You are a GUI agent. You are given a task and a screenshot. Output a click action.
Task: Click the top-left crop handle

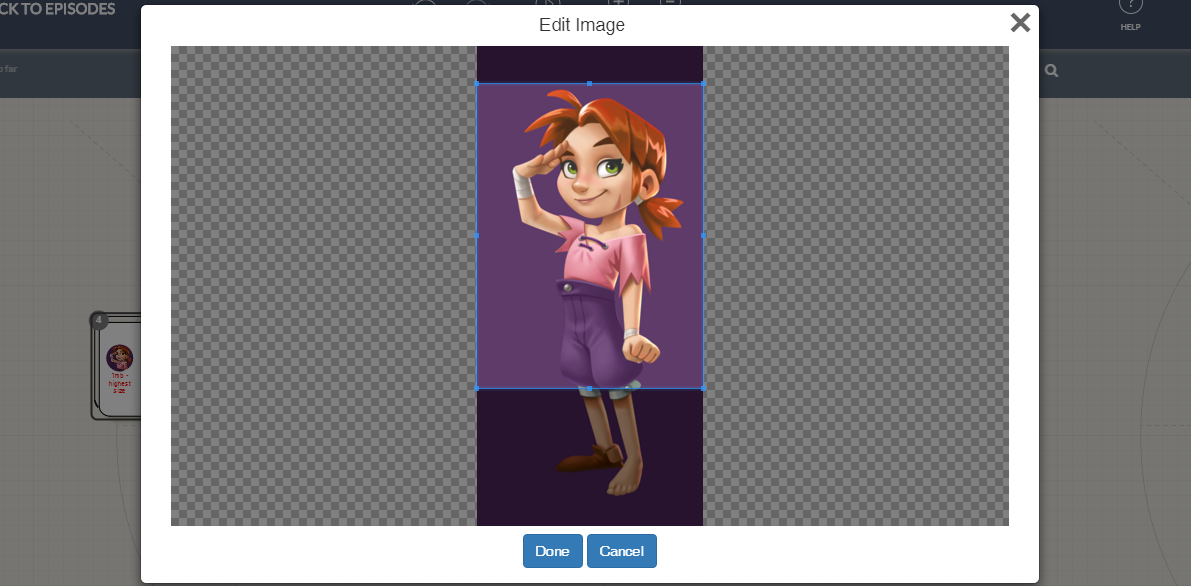pos(476,84)
